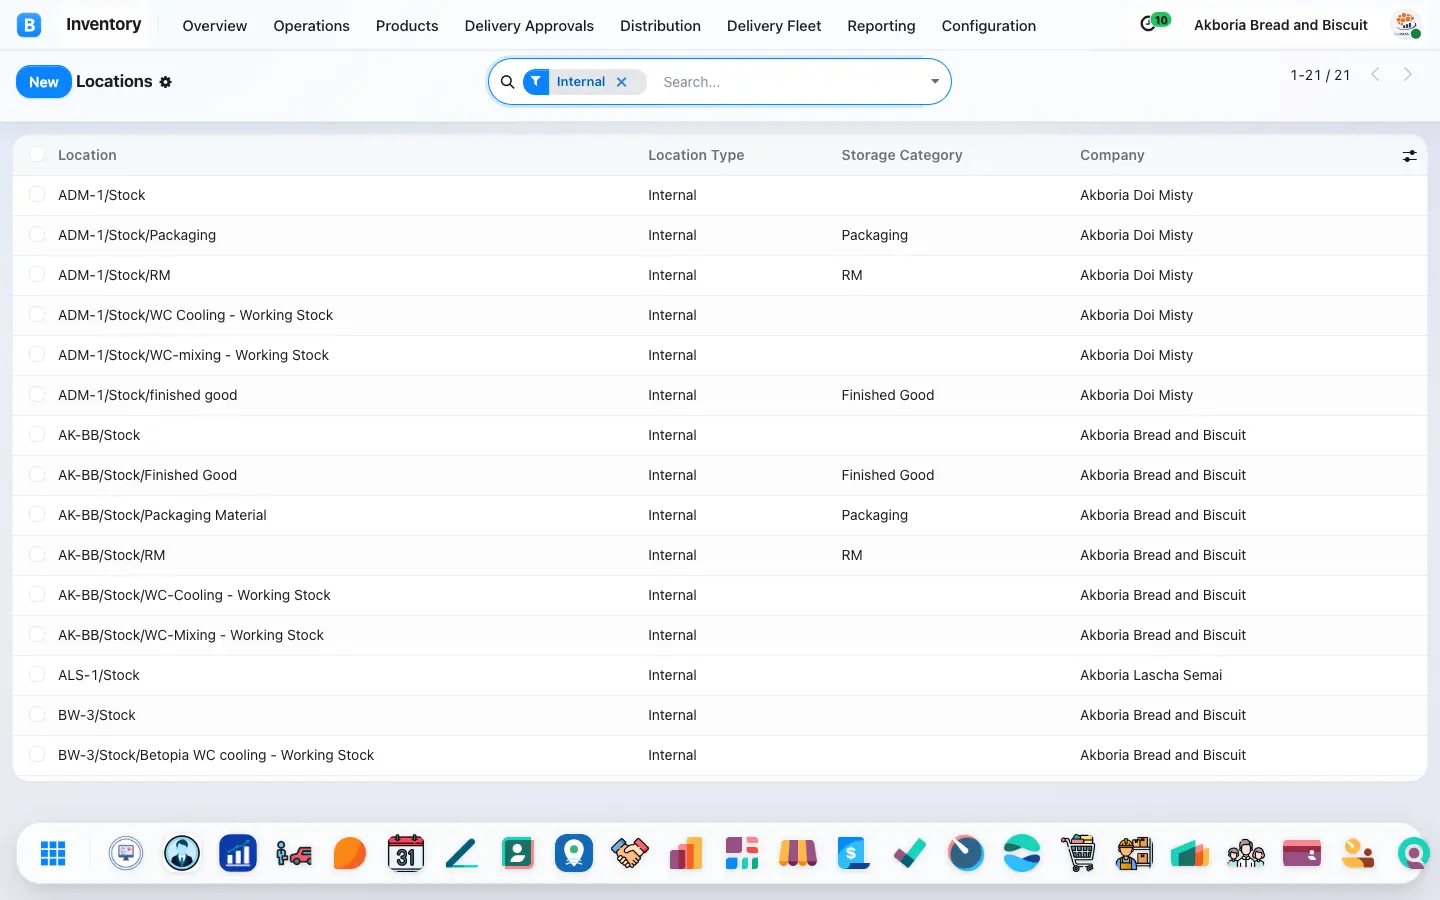
Task: Open the apps grid launcher in dock
Action: [53, 853]
